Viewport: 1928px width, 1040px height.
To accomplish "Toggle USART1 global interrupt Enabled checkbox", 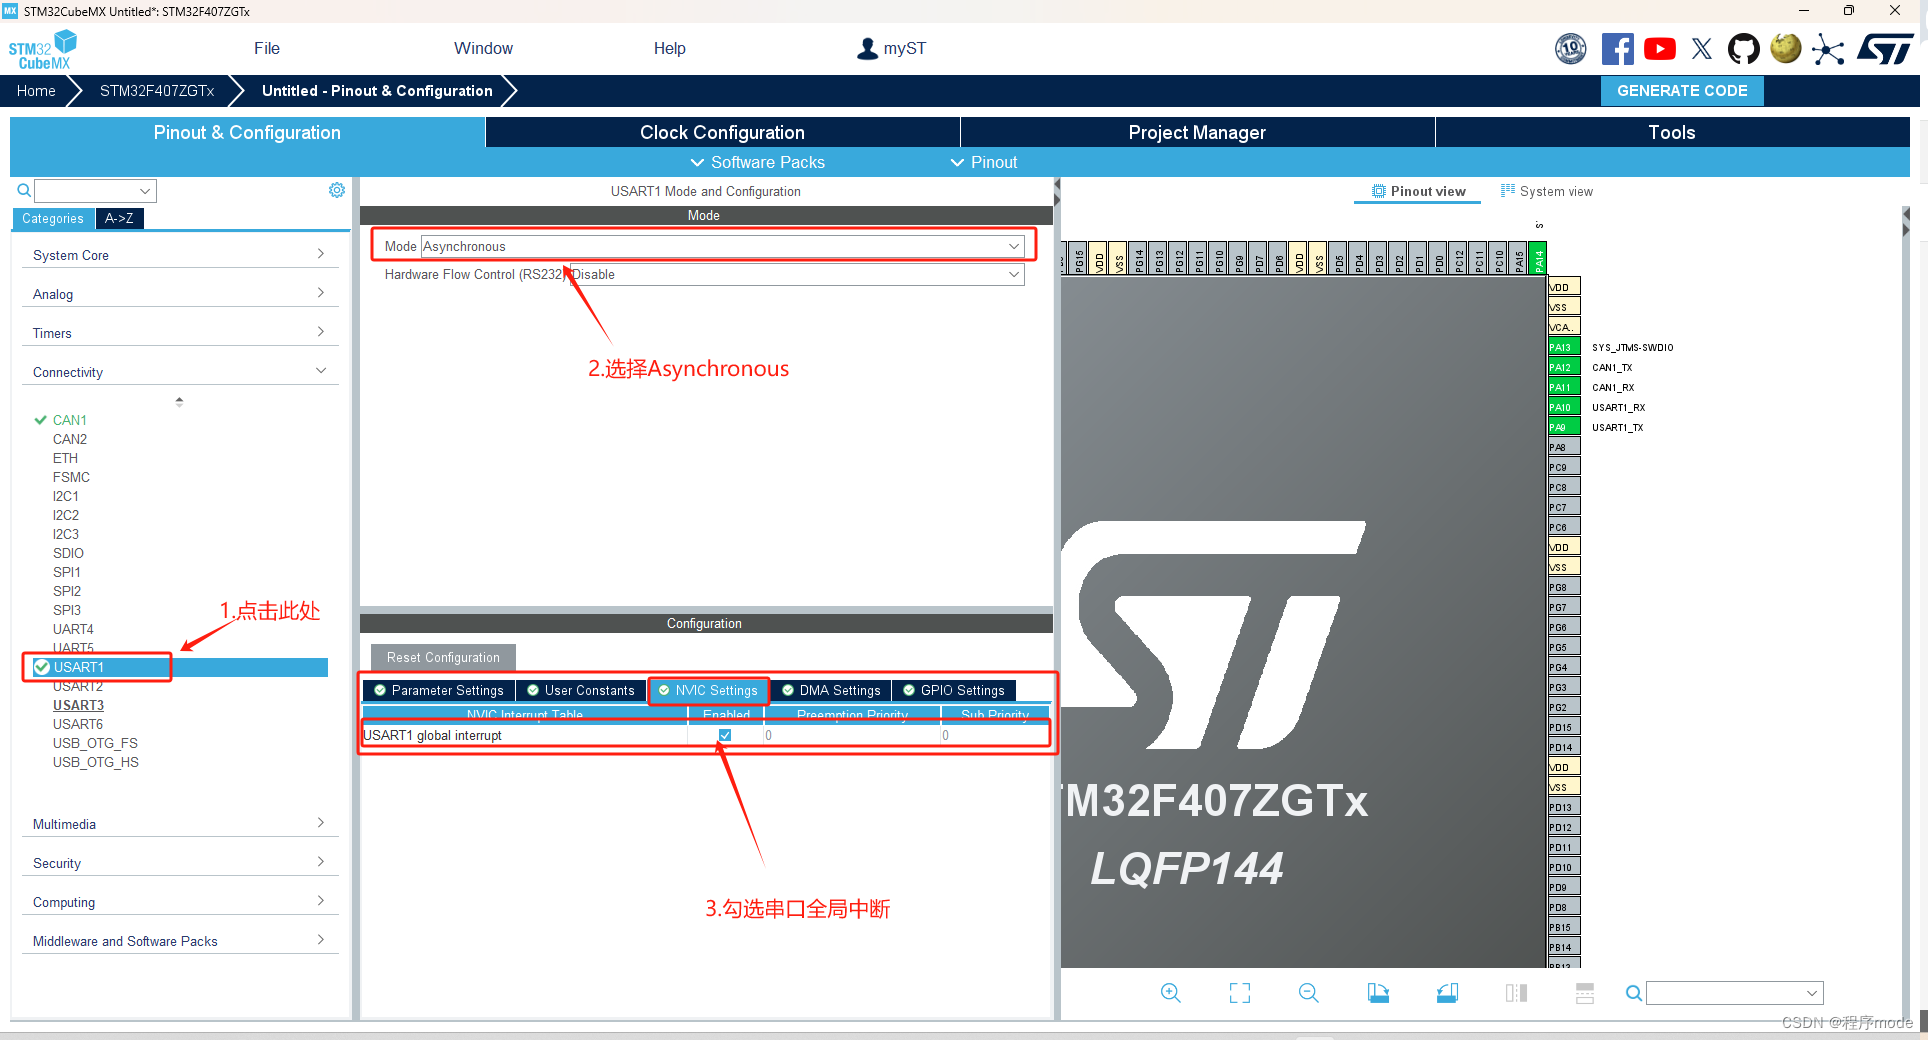I will click(x=725, y=735).
